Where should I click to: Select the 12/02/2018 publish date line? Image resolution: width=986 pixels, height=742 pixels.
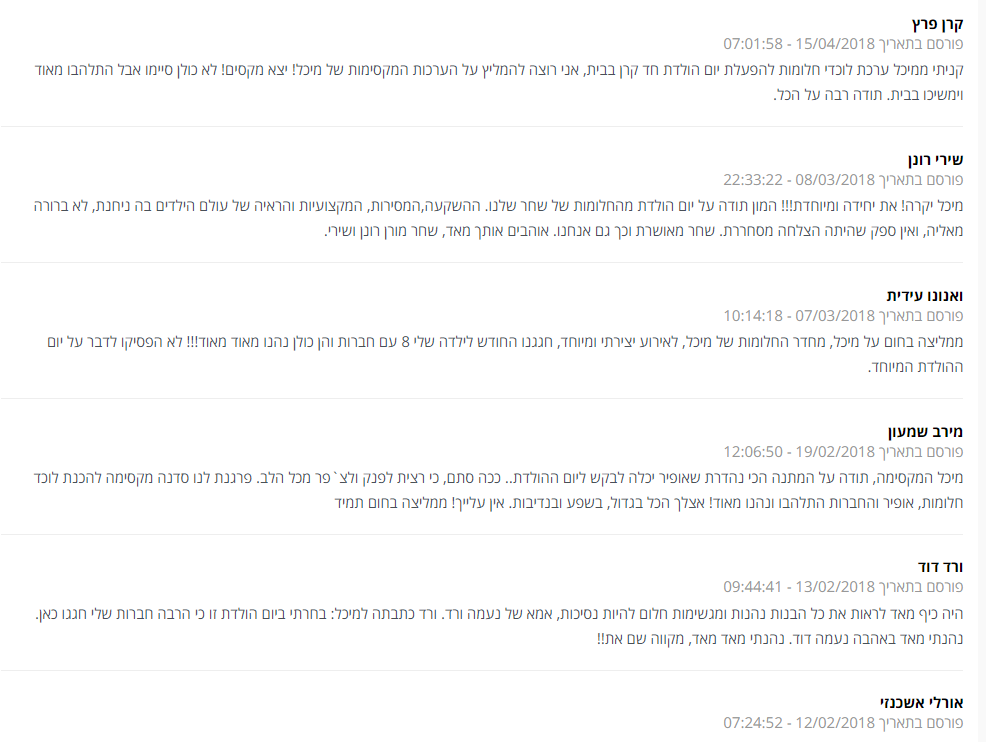(843, 723)
